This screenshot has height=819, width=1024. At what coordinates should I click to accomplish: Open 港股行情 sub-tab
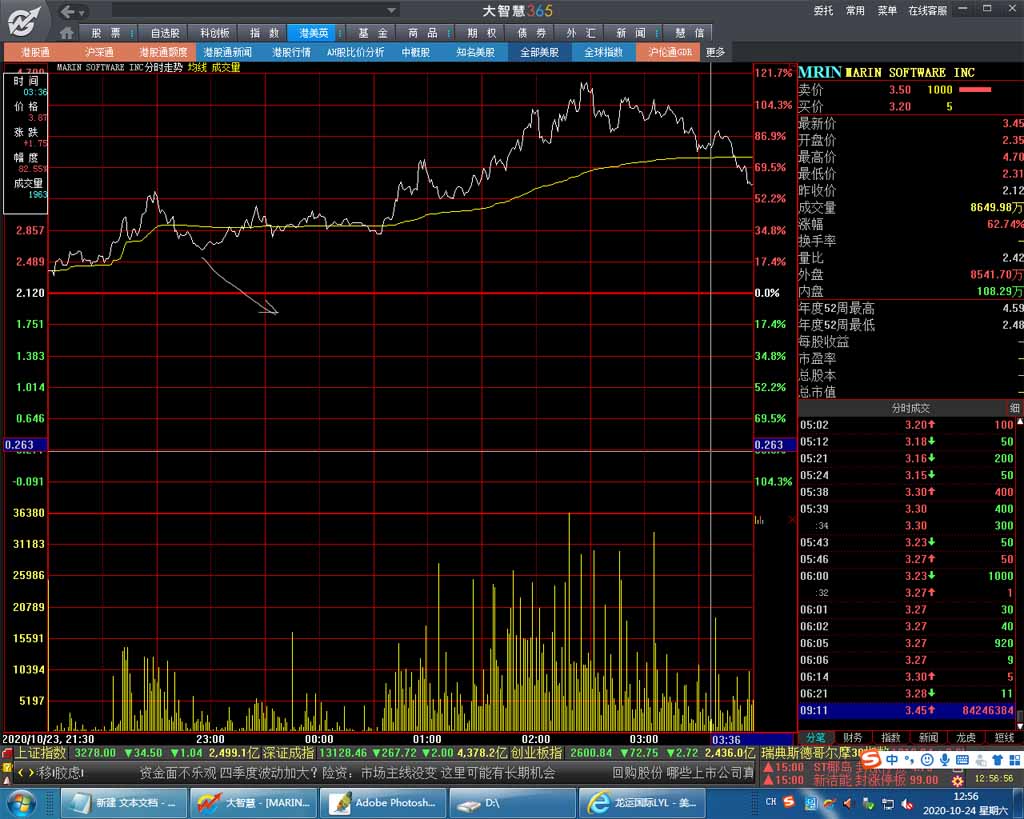point(291,52)
